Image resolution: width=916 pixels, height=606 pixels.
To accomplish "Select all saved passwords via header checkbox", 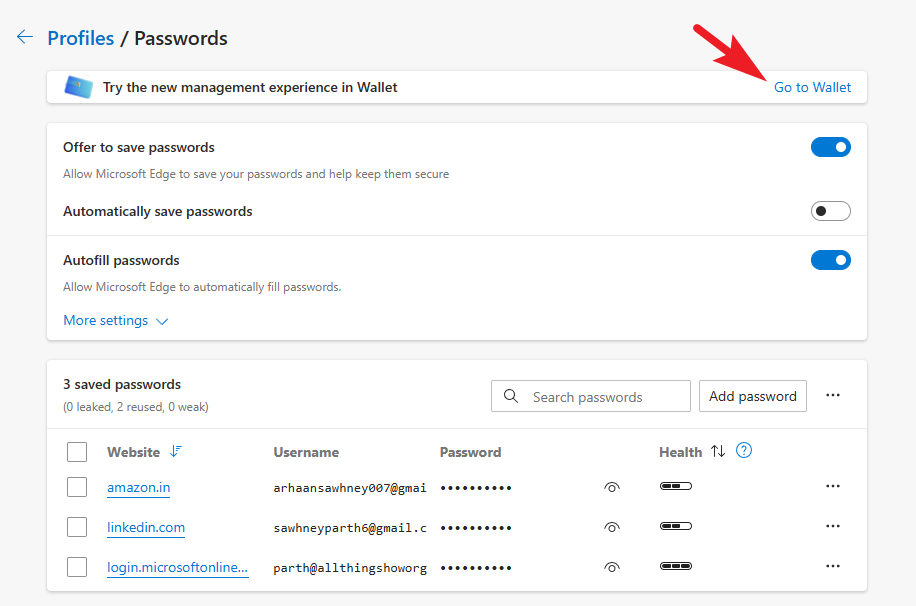I will 77,451.
